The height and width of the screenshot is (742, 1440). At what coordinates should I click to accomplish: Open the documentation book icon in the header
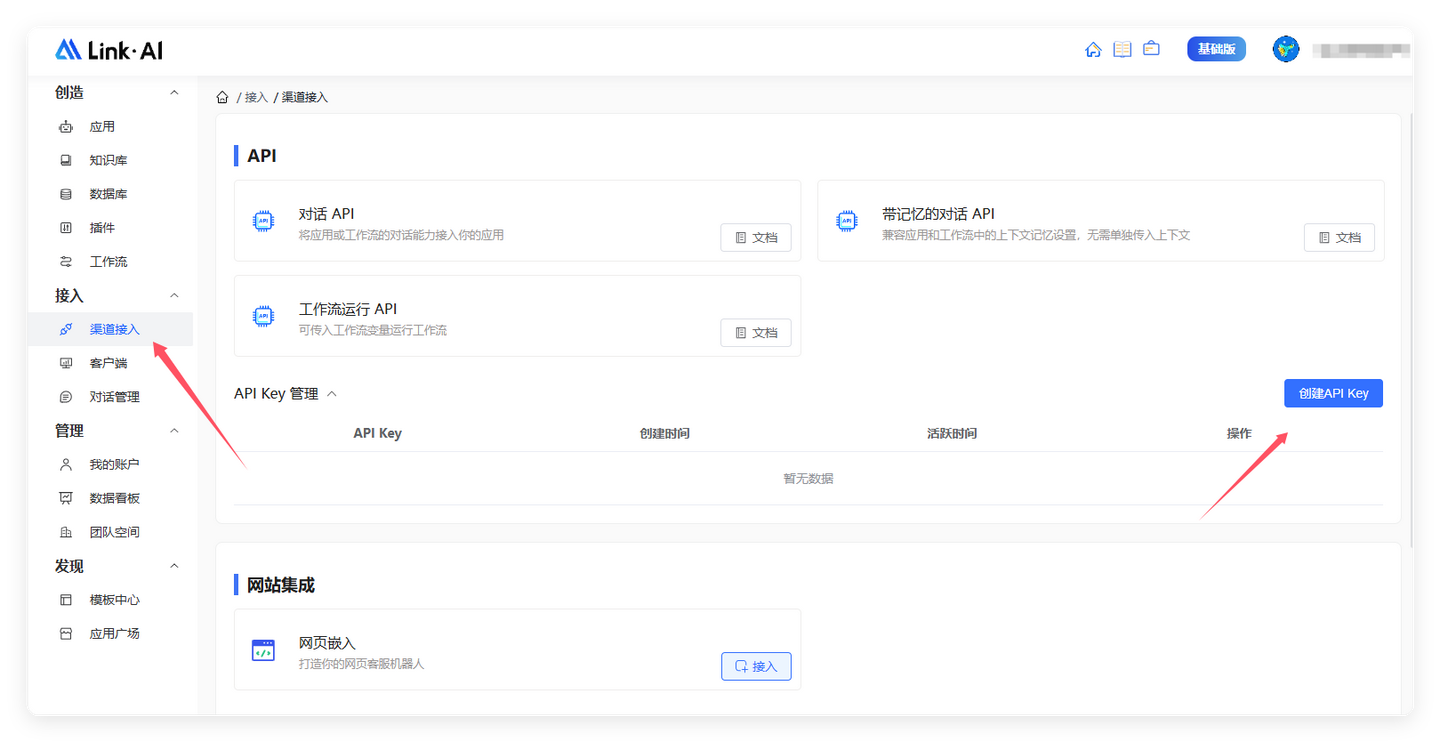point(1122,47)
